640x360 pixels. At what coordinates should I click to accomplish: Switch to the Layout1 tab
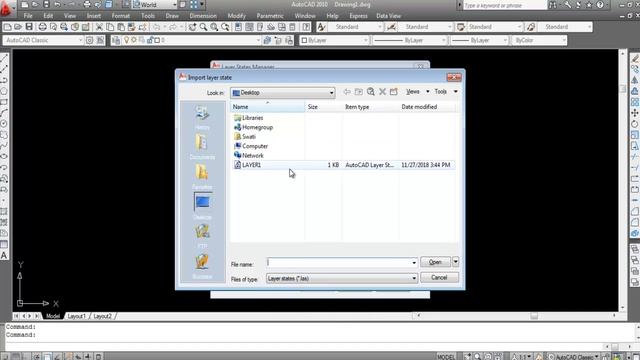[76, 316]
